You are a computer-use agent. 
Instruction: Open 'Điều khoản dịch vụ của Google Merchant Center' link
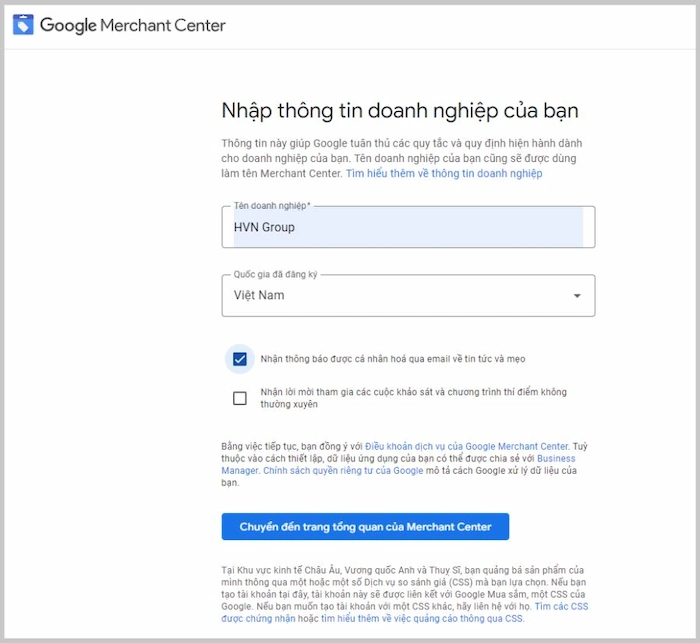(466, 446)
